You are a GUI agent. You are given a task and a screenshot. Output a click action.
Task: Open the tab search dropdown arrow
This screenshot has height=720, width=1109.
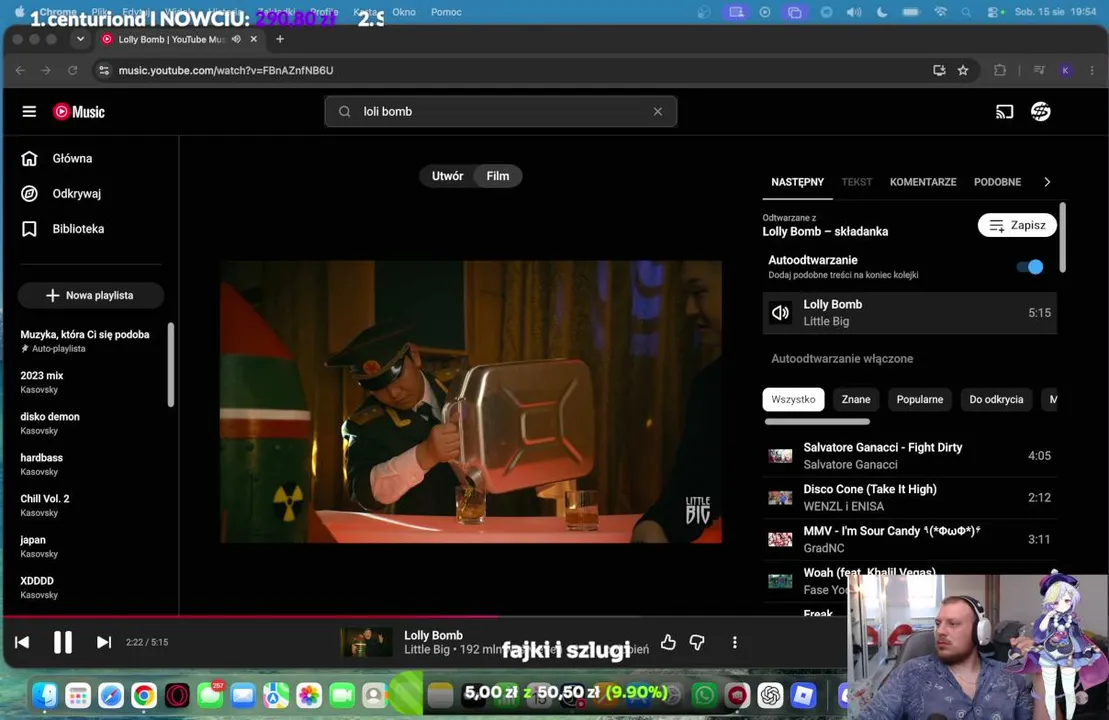(81, 40)
